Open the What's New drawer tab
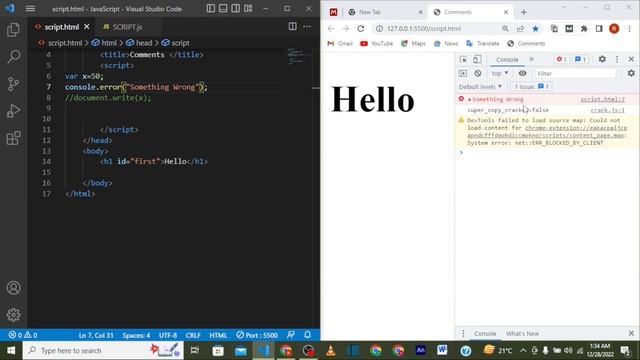 (522, 333)
